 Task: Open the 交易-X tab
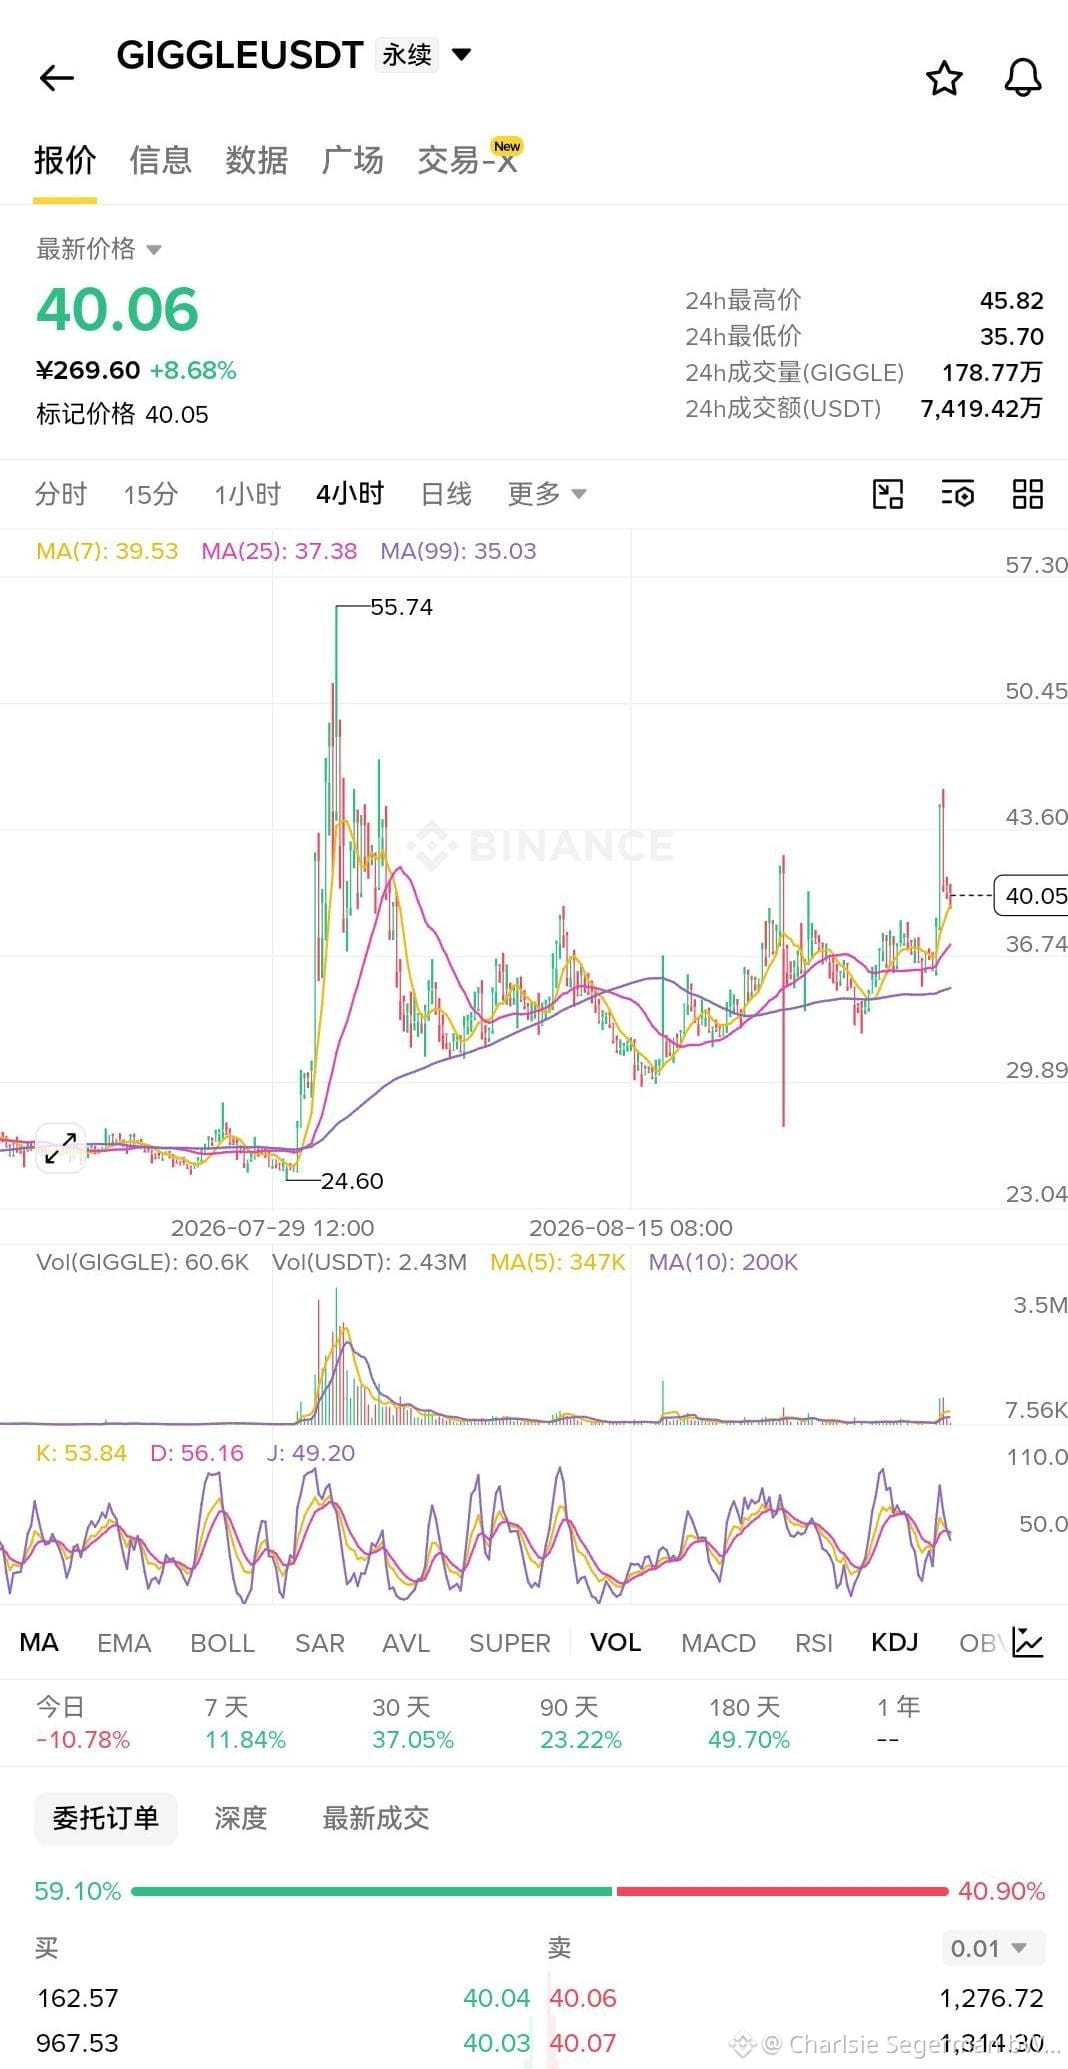coord(468,160)
